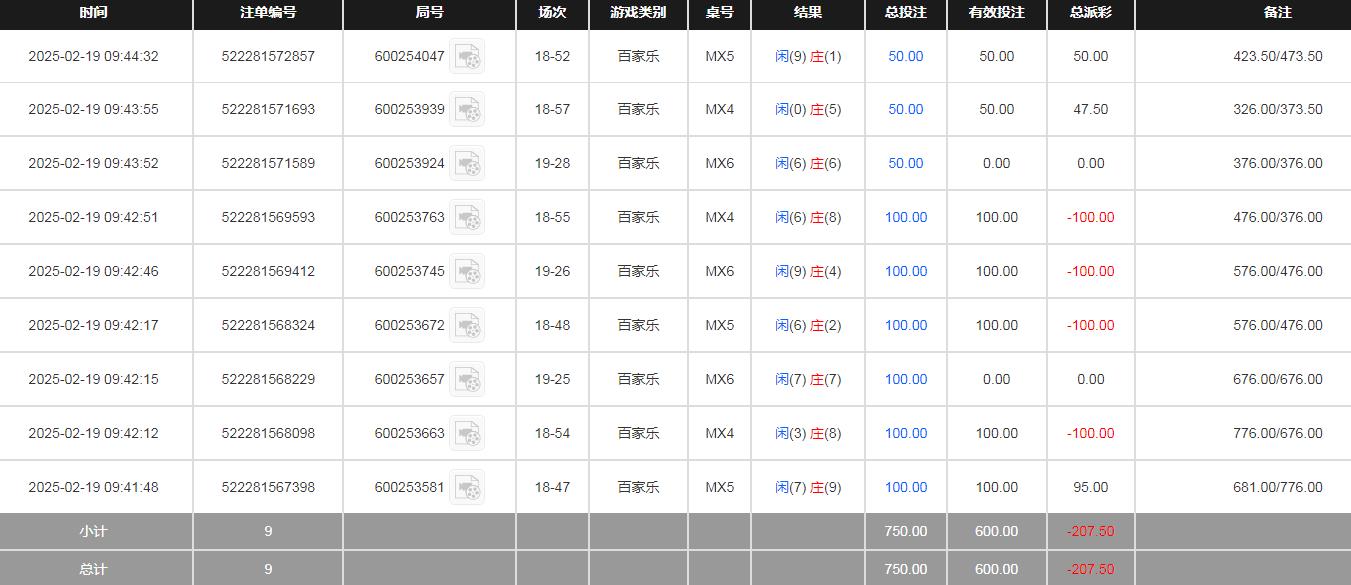Image resolution: width=1351 pixels, height=585 pixels.
Task: Click the 总投注 column header
Action: 905,13
